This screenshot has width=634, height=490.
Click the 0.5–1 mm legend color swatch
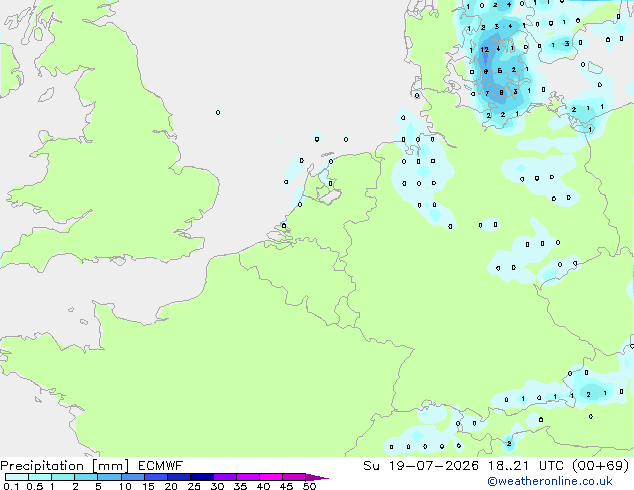tap(40, 477)
